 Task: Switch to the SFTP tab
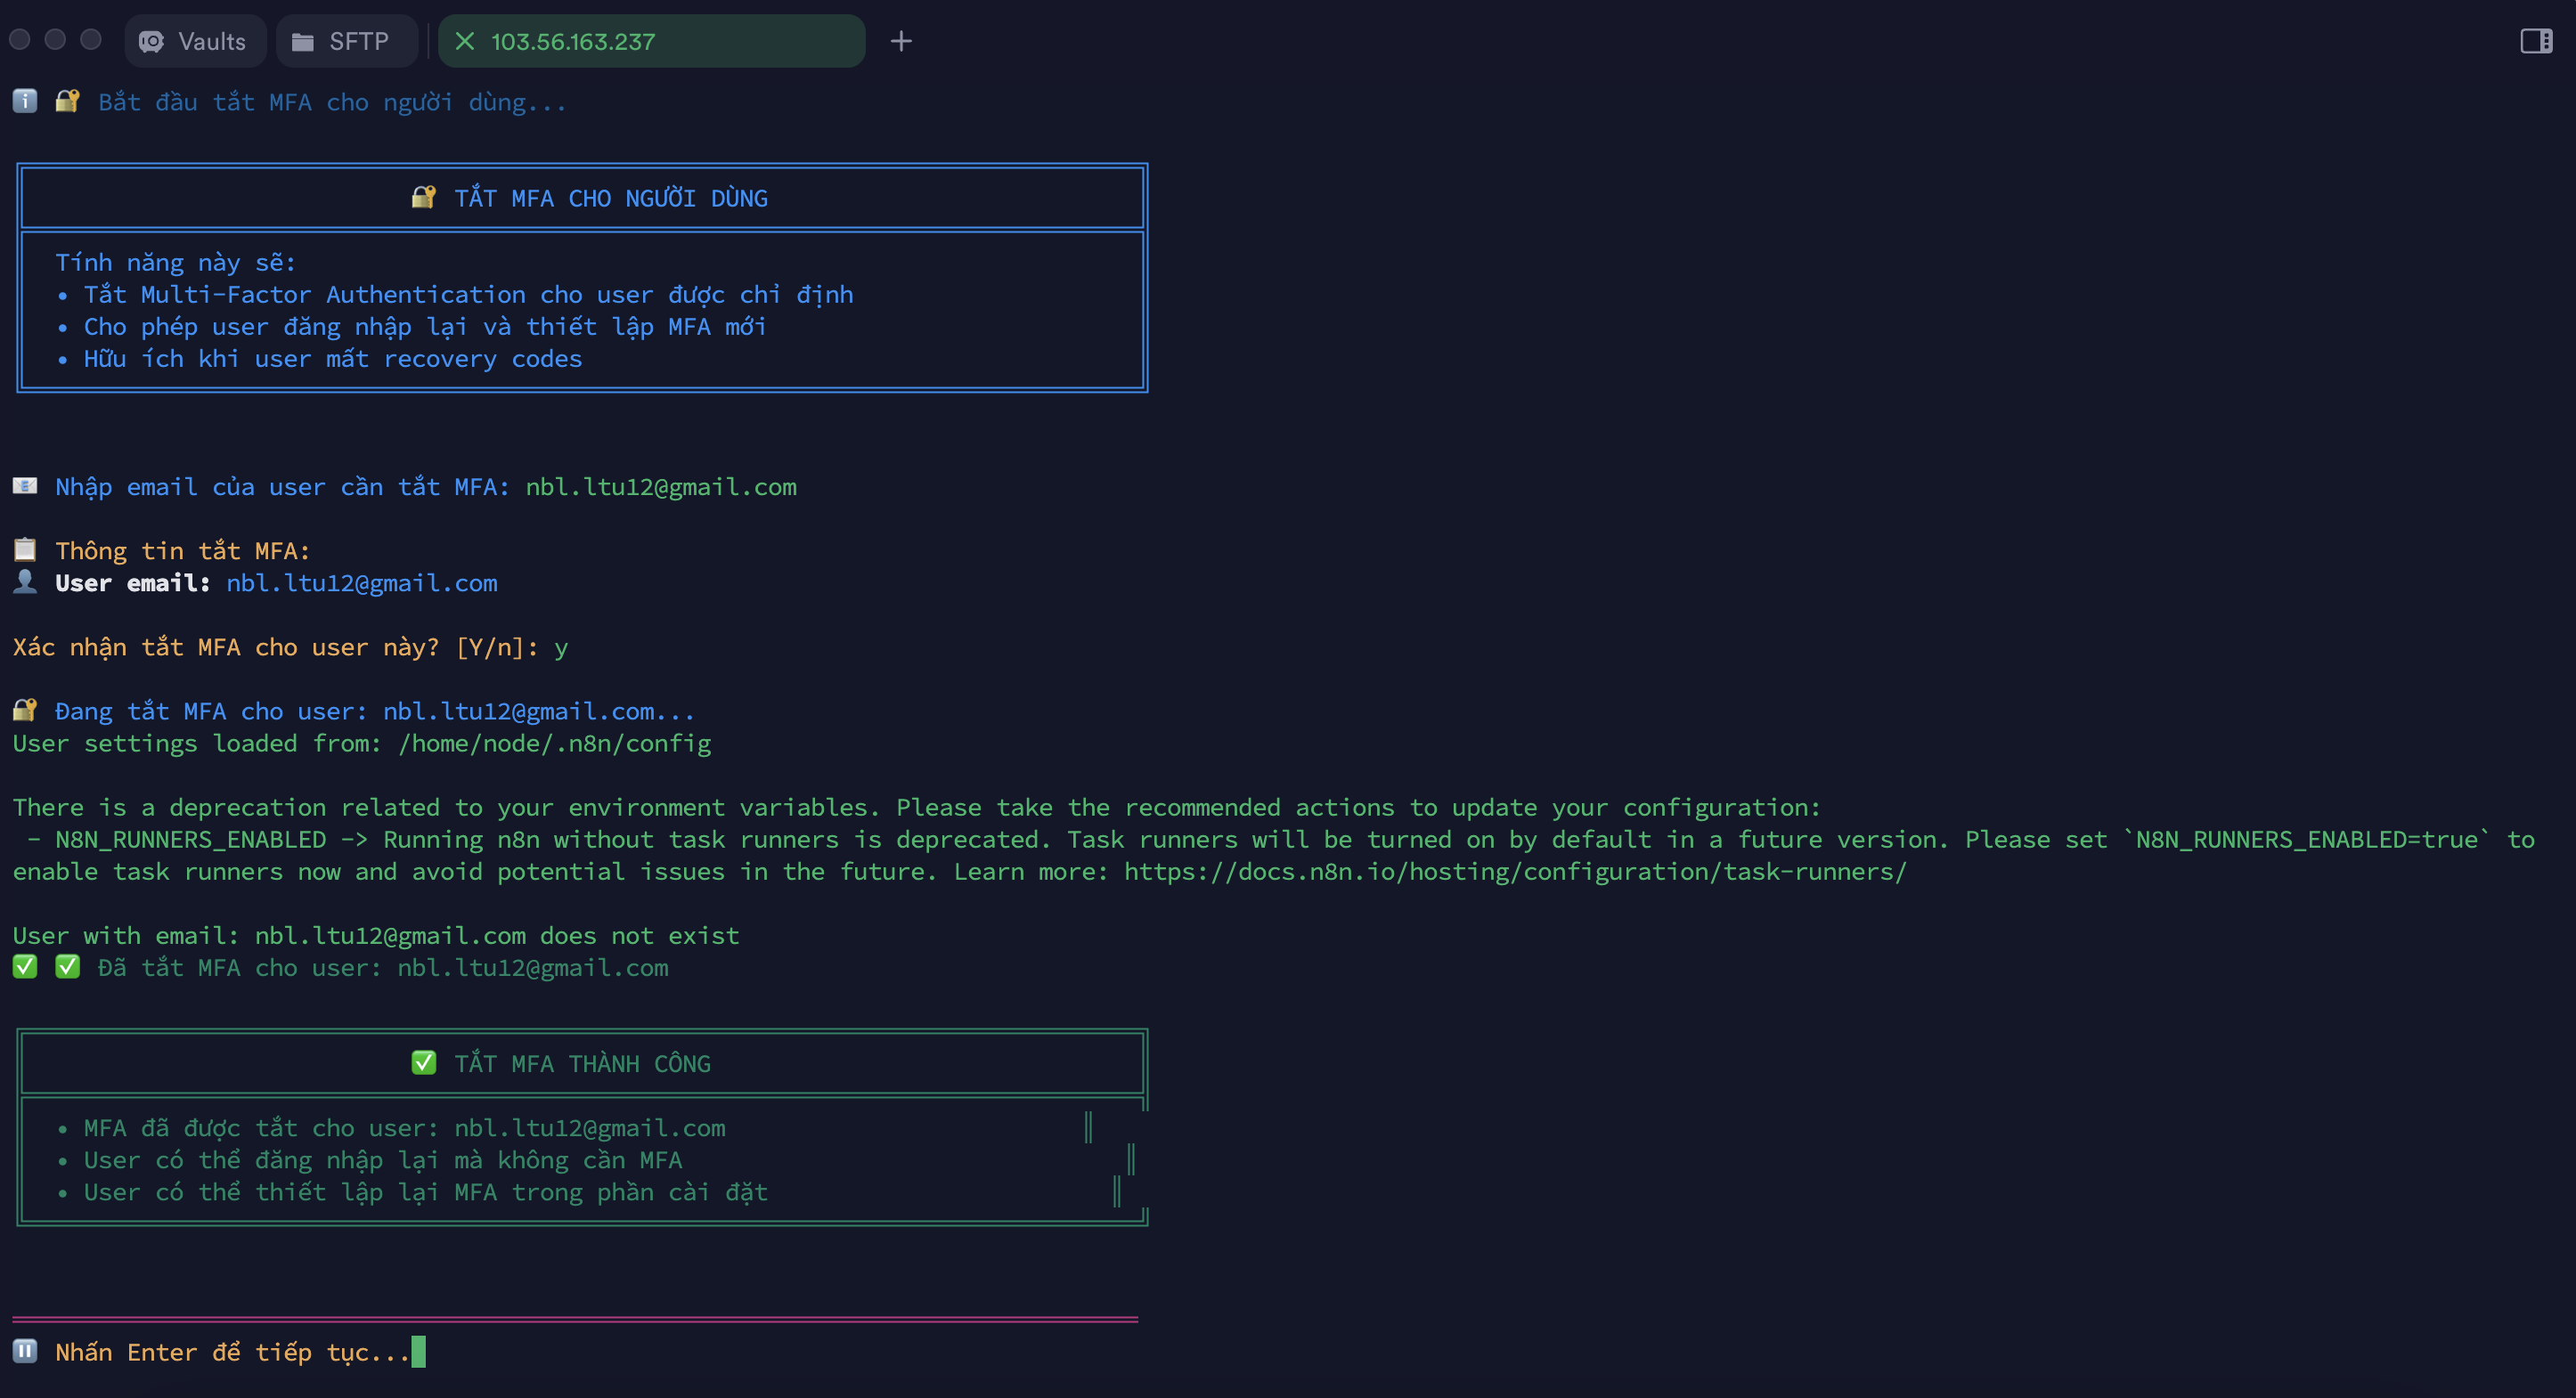tap(346, 41)
